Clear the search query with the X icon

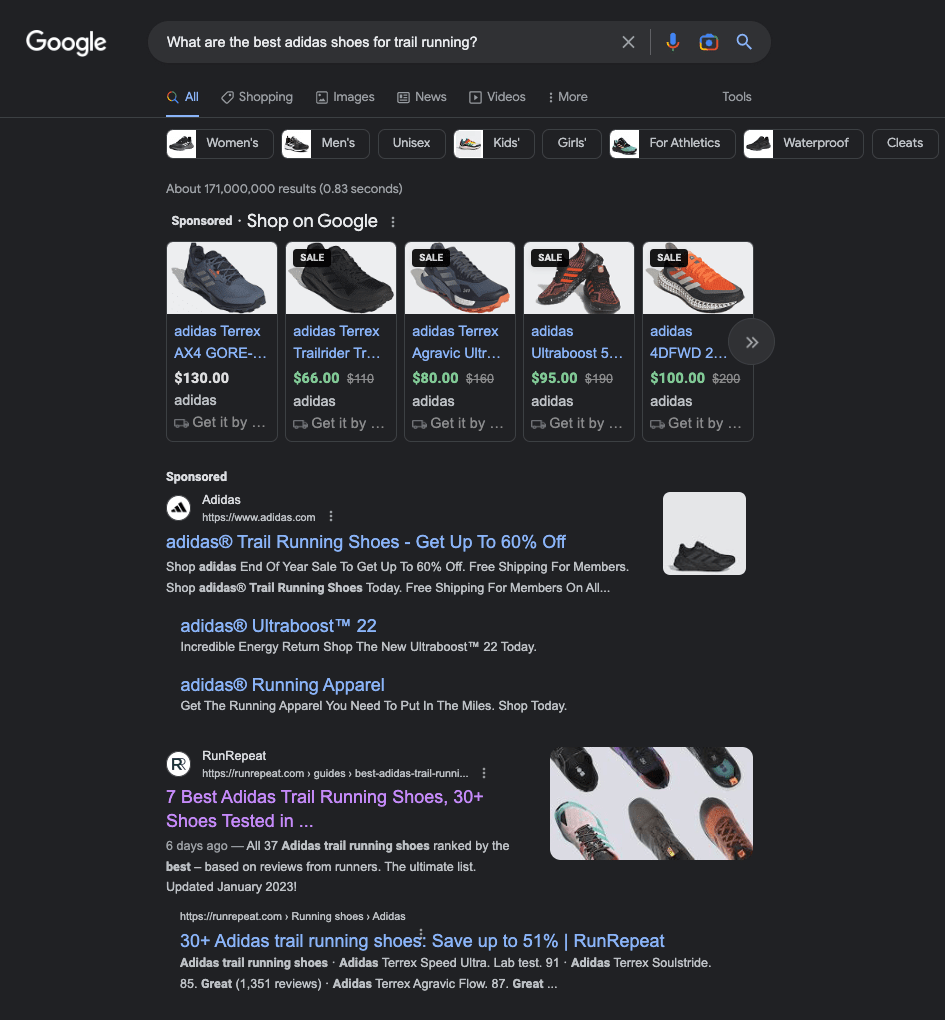pyautogui.click(x=628, y=42)
